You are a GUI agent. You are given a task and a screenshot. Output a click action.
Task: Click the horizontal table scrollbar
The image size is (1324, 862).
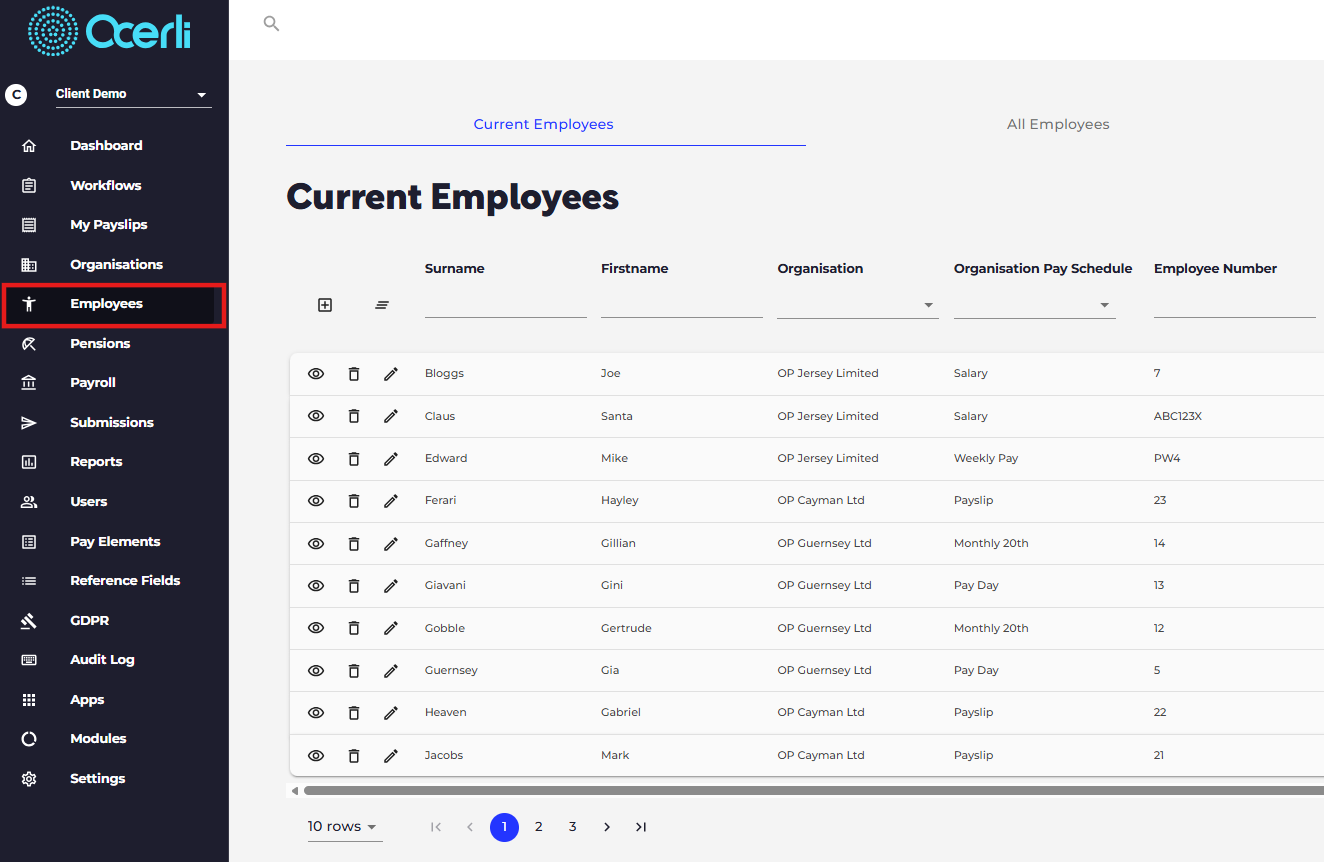(813, 790)
